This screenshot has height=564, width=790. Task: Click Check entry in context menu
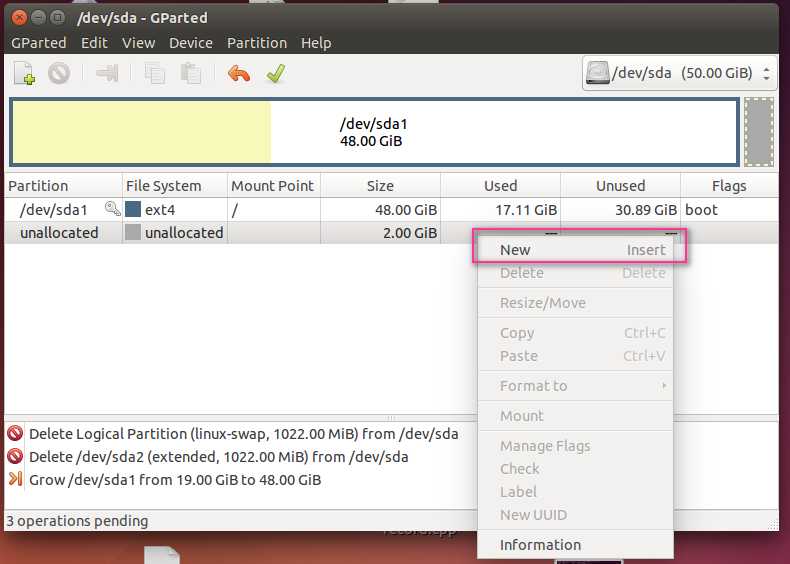pyautogui.click(x=575, y=469)
